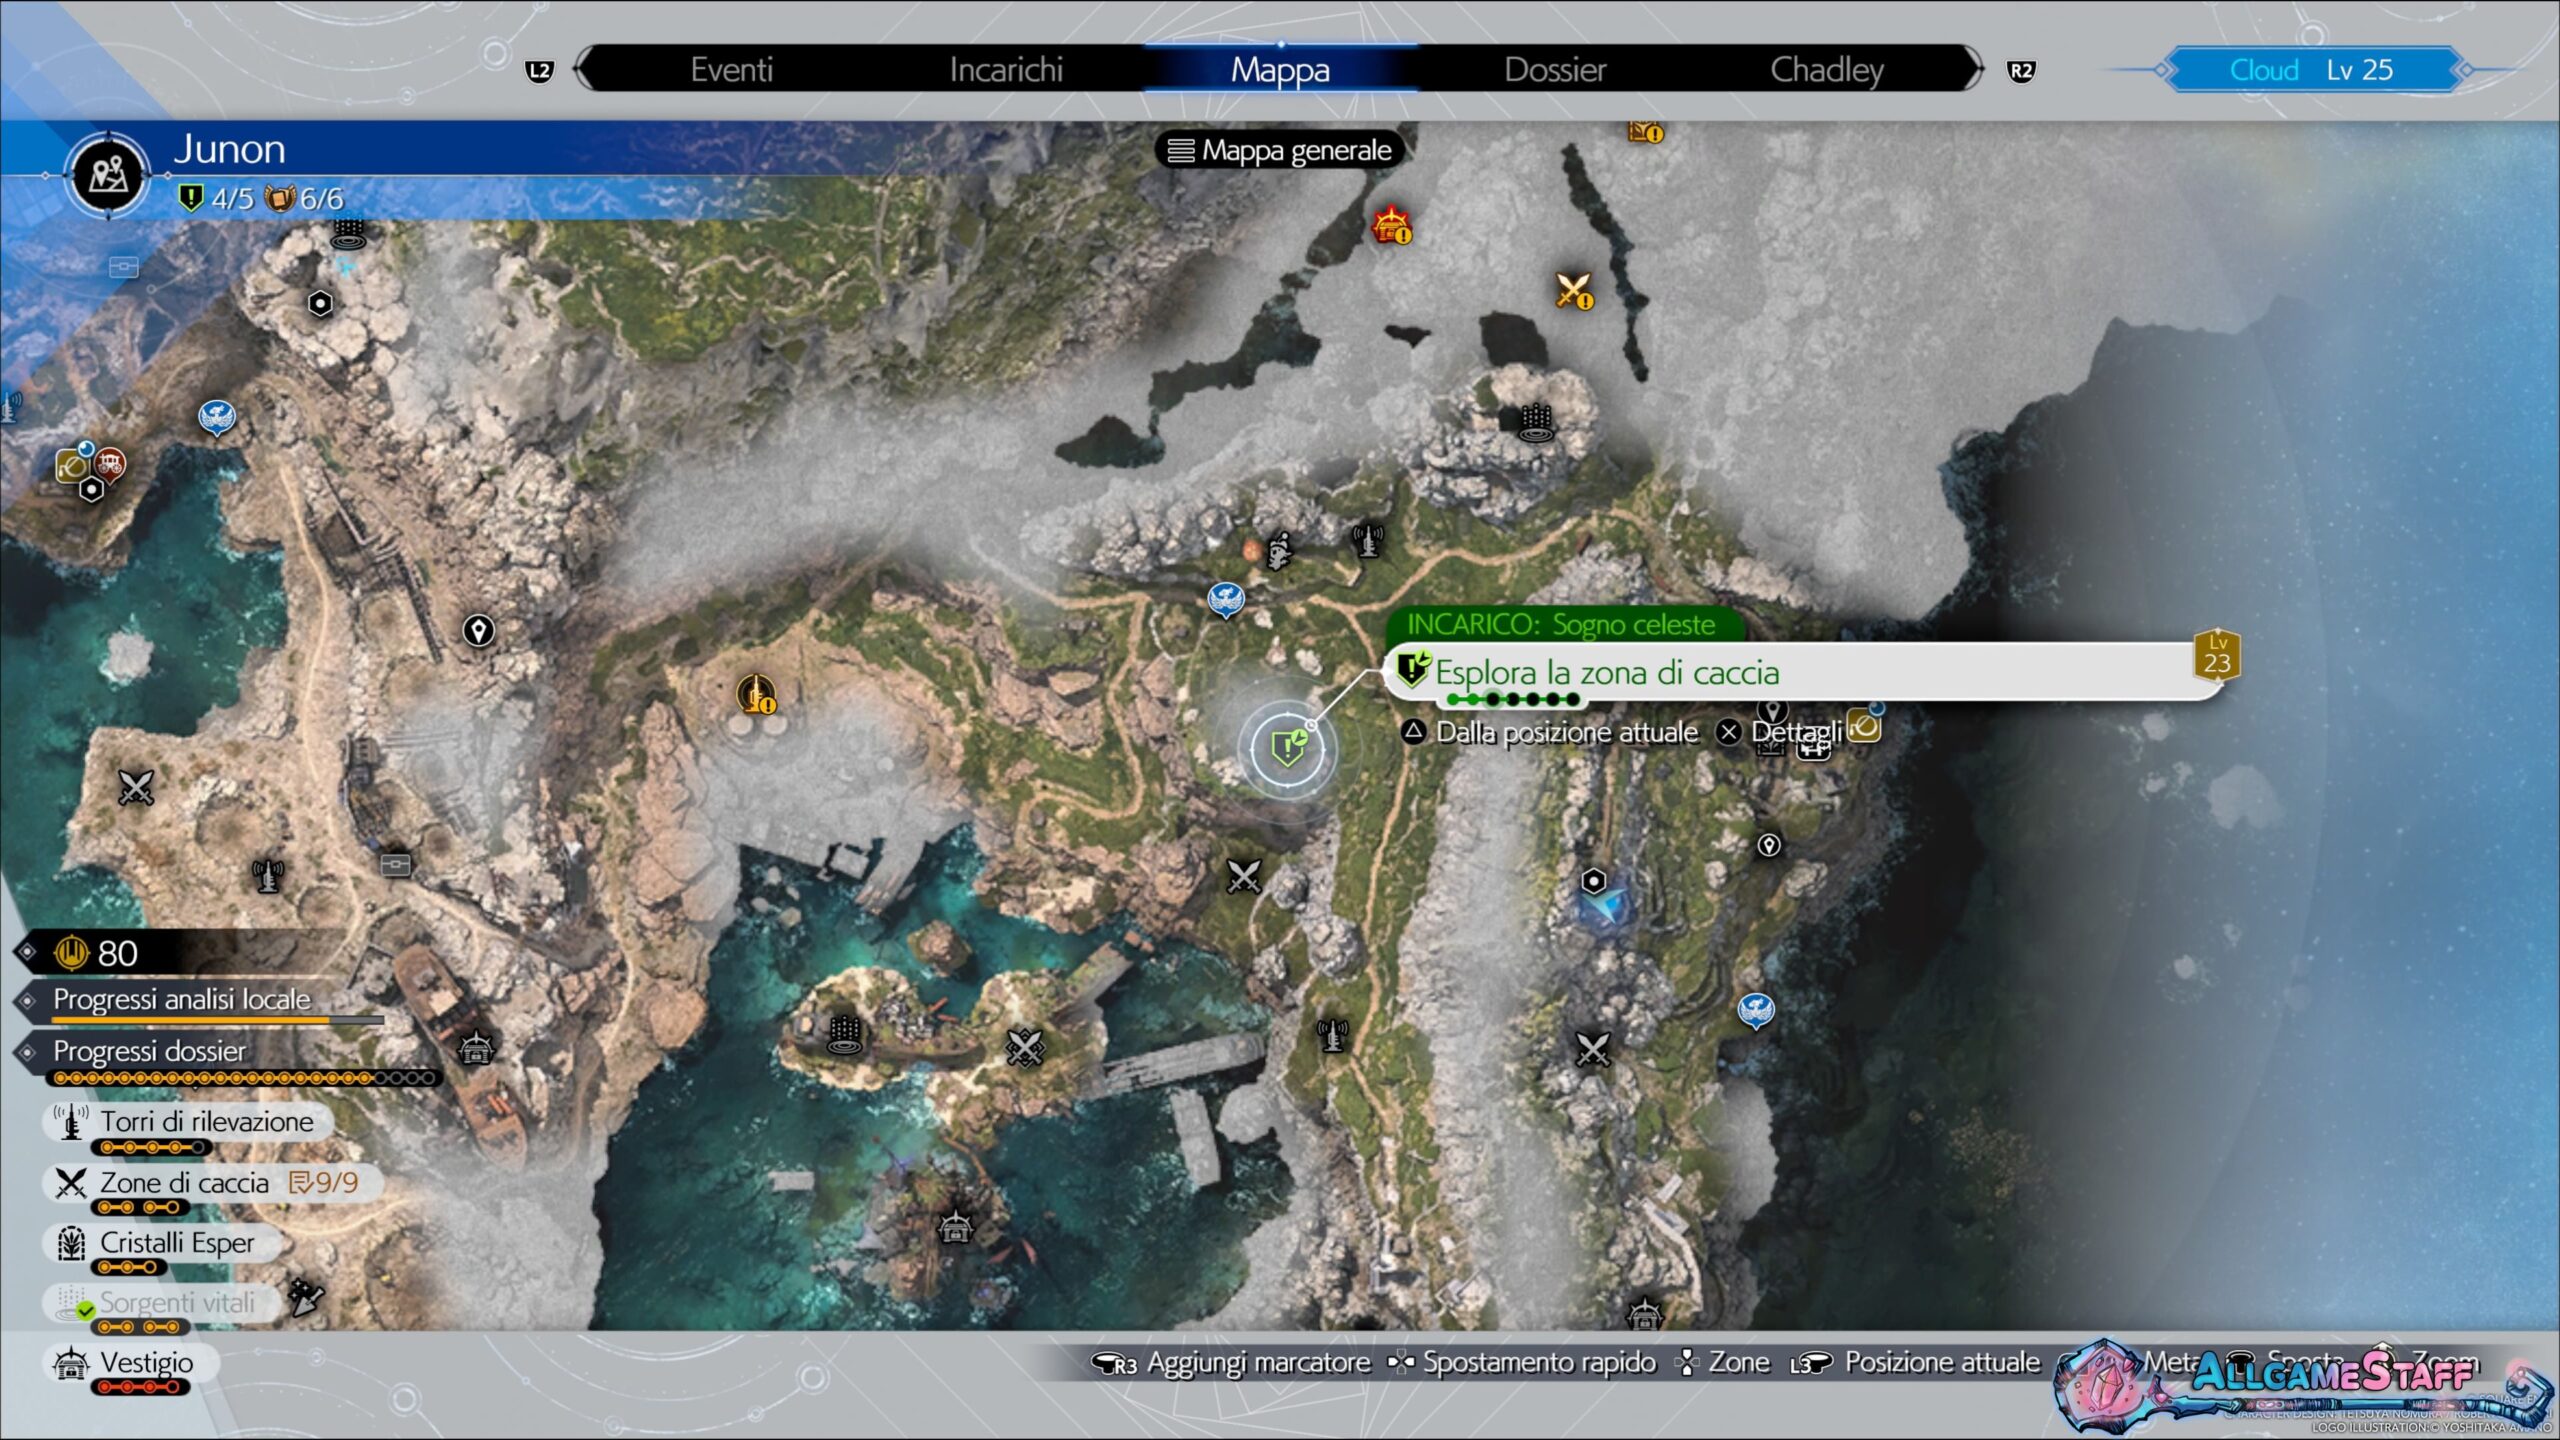Click Aggiungi marcatore in bottom bar

click(x=1231, y=1363)
